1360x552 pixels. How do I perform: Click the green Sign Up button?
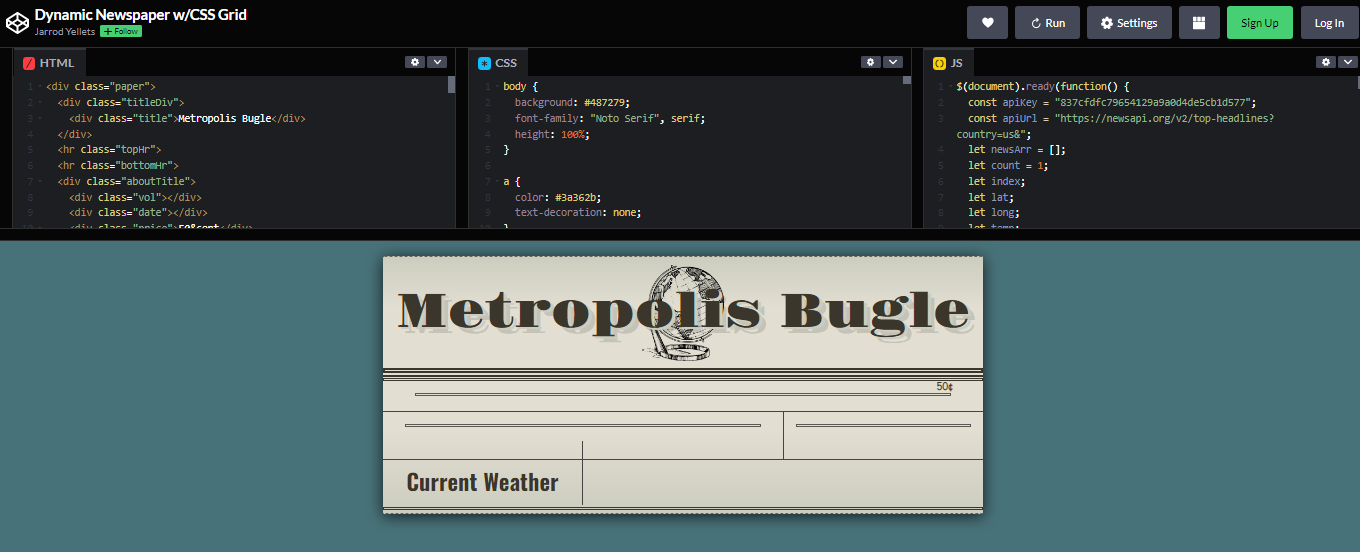click(1260, 23)
